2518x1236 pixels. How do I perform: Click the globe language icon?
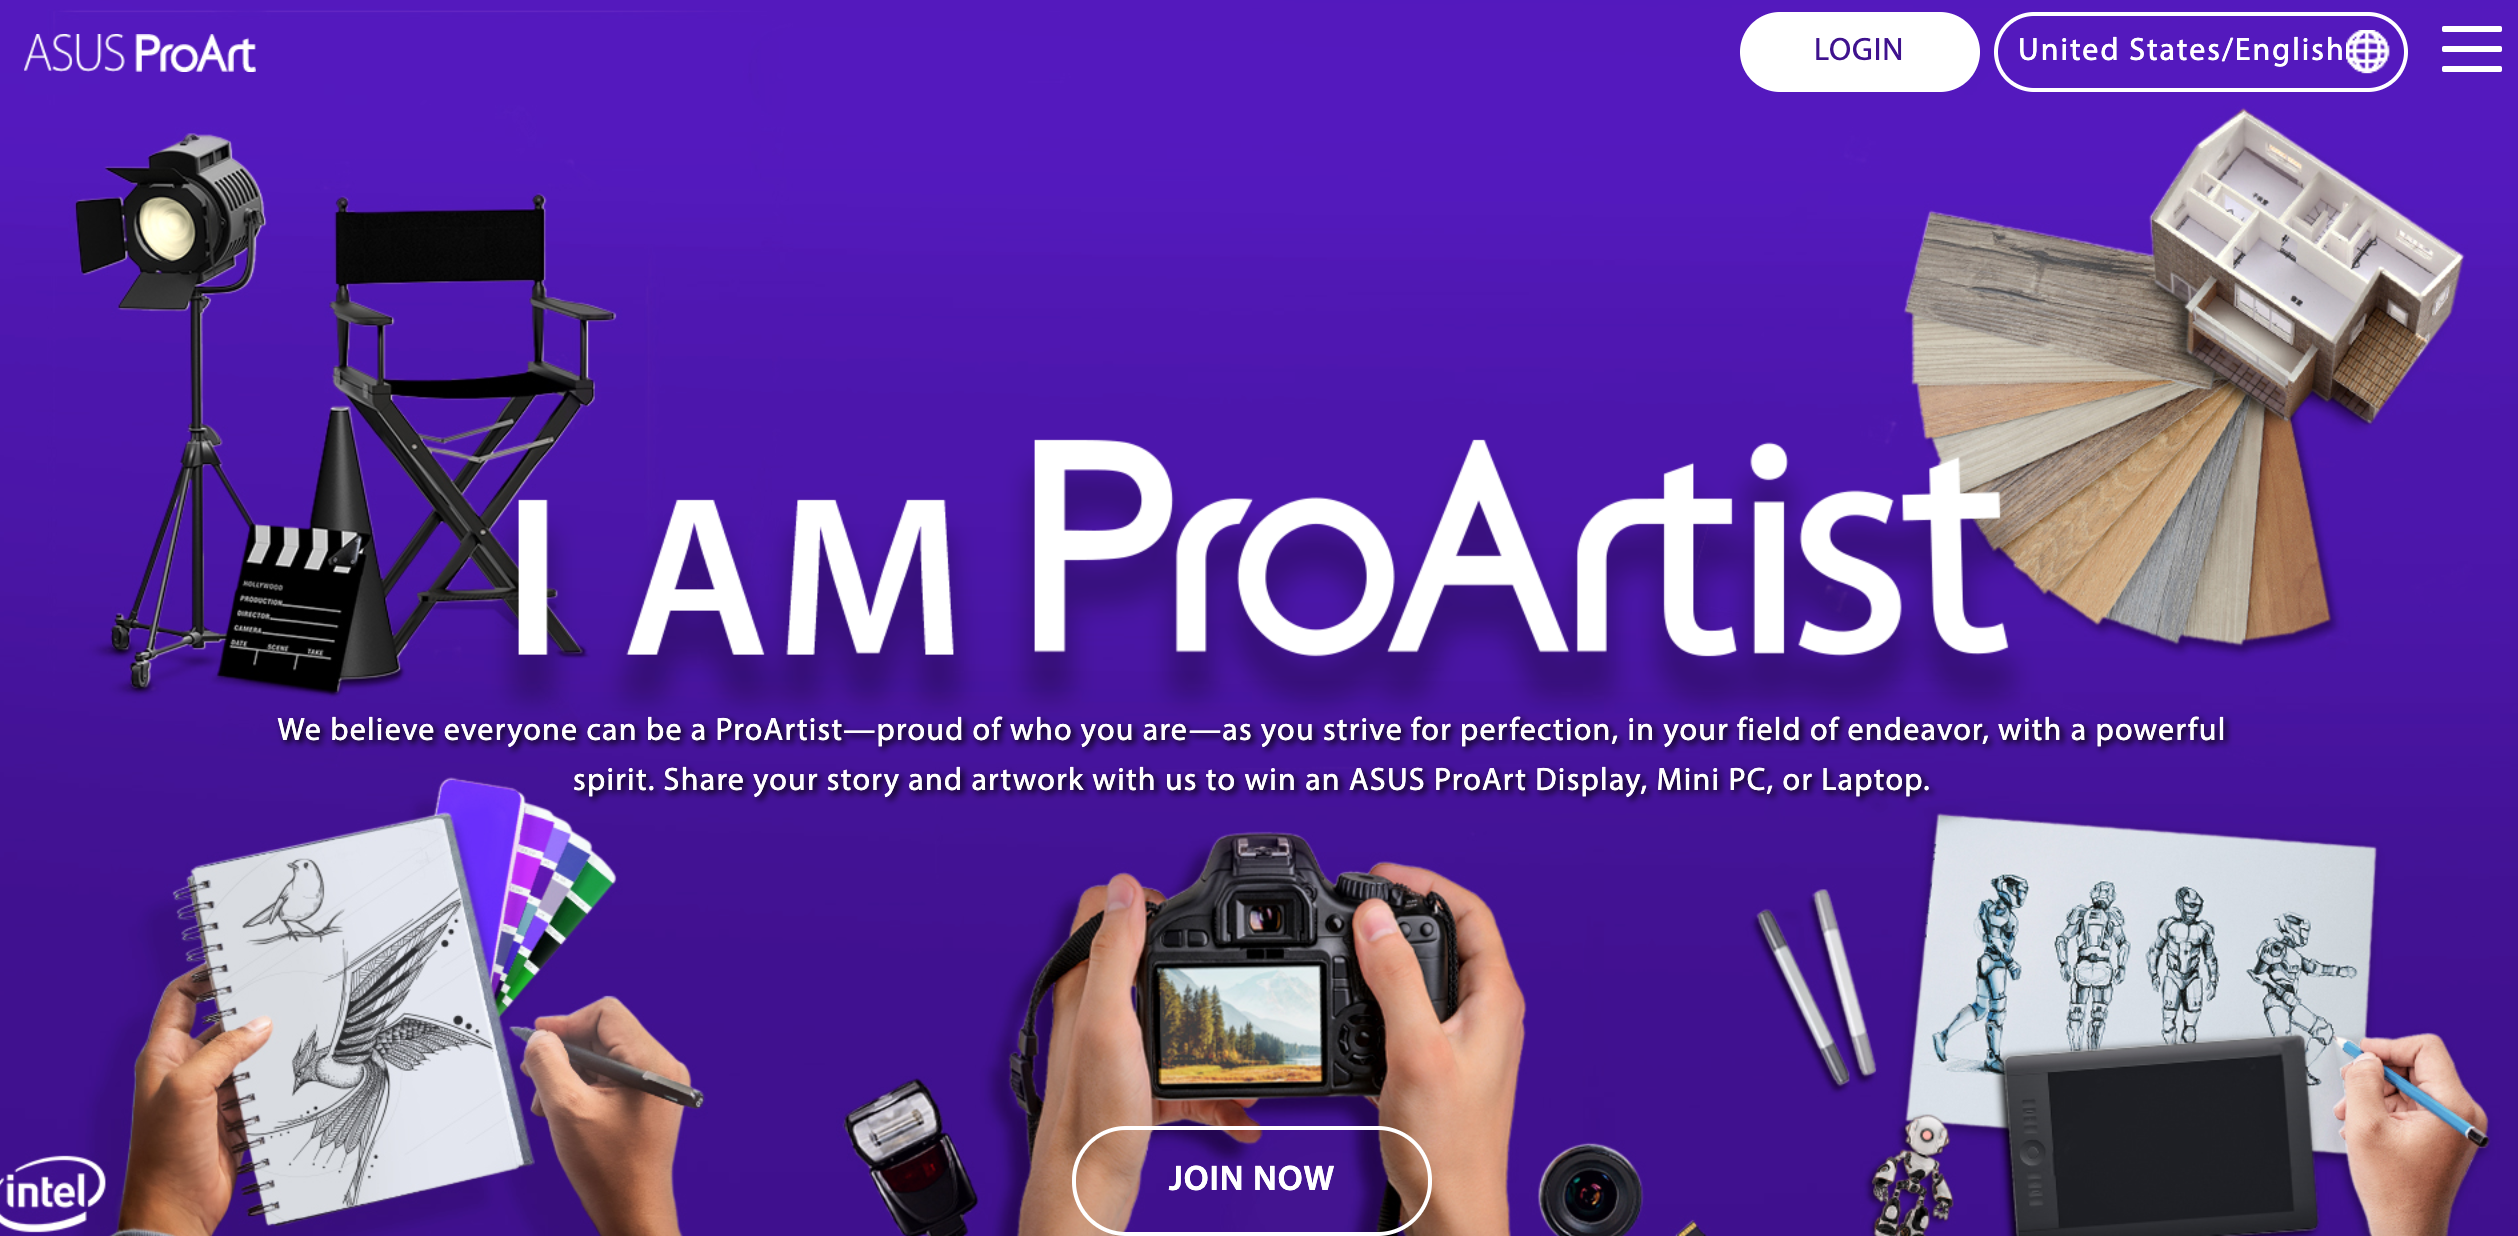pos(2366,51)
